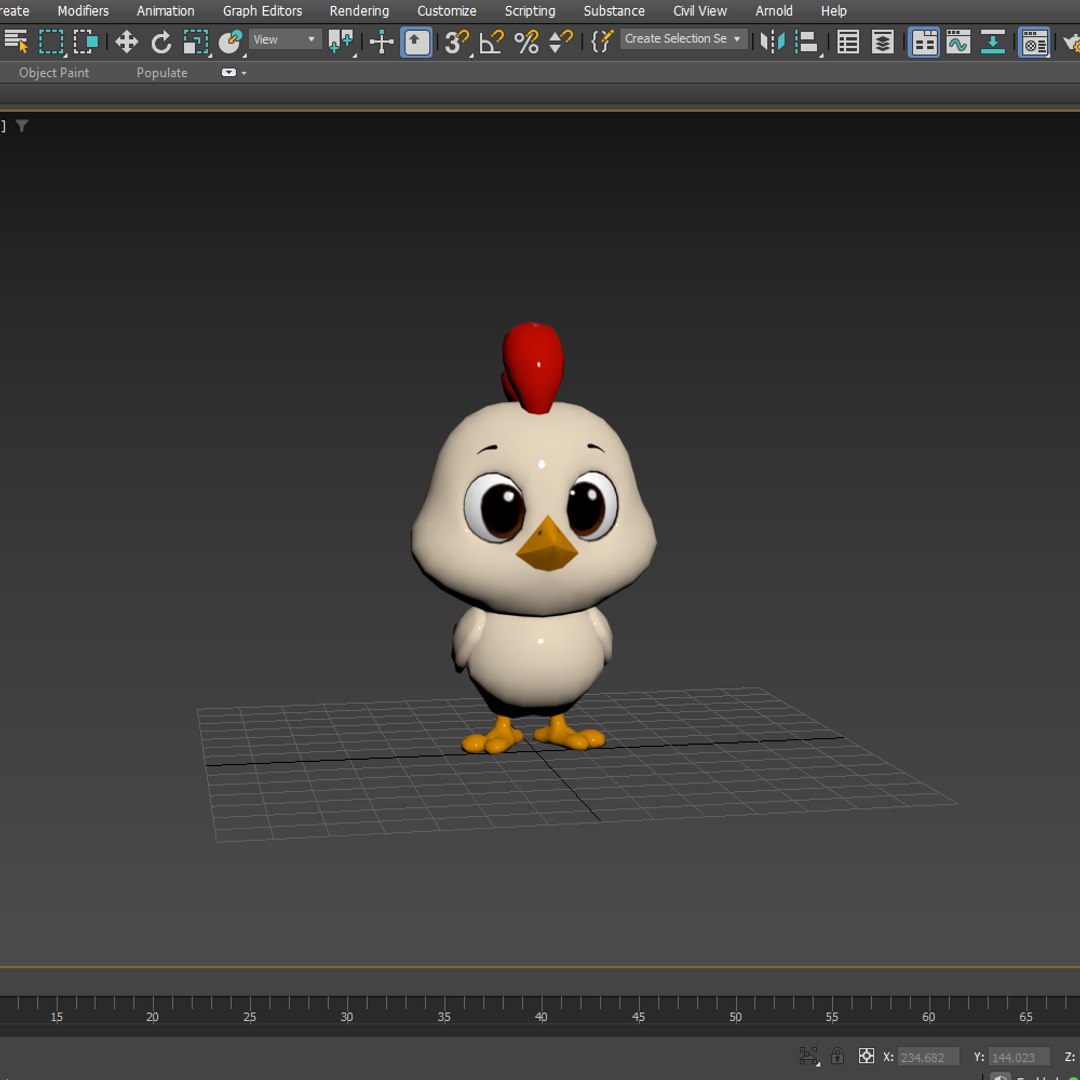This screenshot has height=1080, width=1080.
Task: Click the X coordinate field 234.682
Action: (x=928, y=1057)
